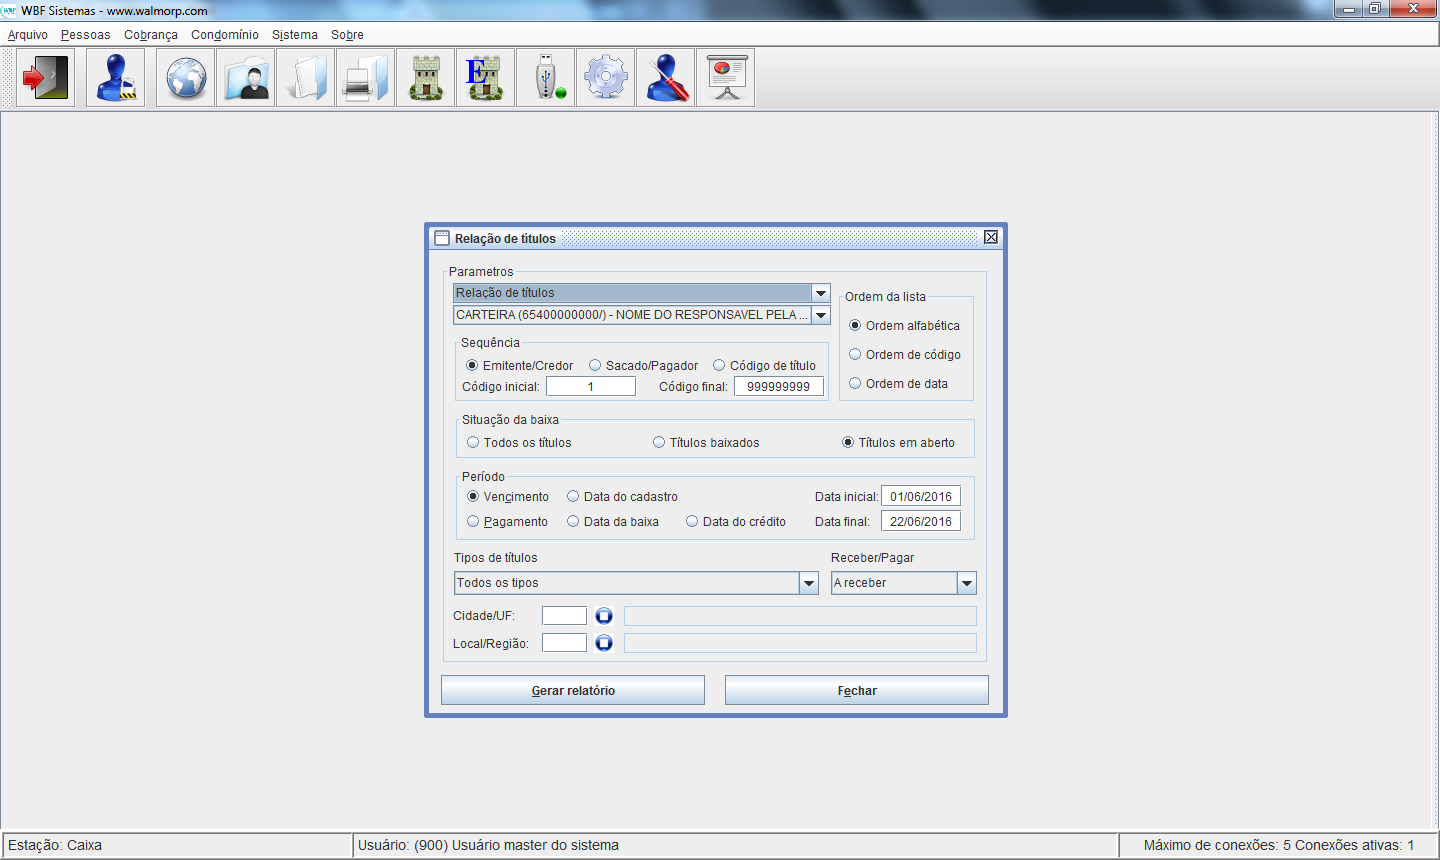Viewport: 1440px width, 860px height.
Task: Open the Todos os tipos dropdown
Action: (809, 583)
